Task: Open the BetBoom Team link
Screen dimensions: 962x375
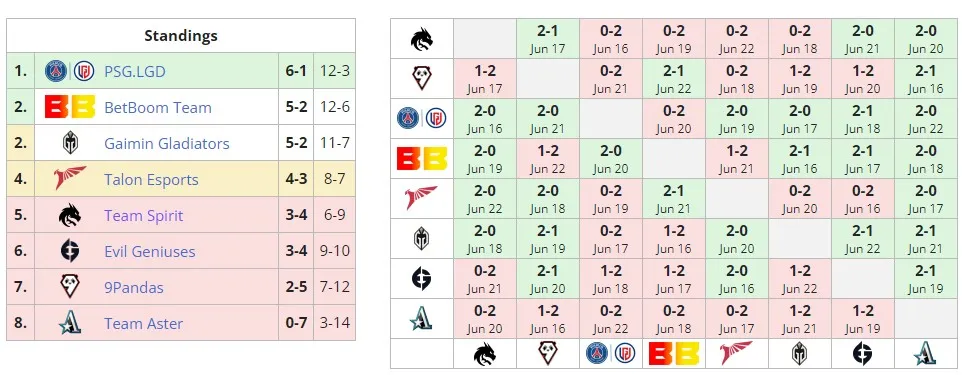Action: [x=158, y=107]
